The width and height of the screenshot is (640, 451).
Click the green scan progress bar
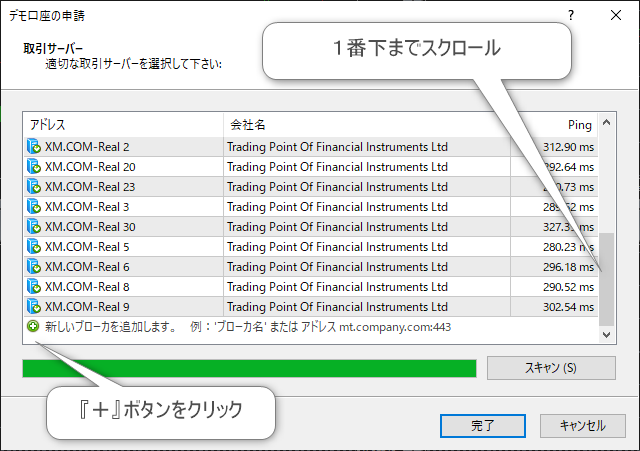(x=249, y=368)
